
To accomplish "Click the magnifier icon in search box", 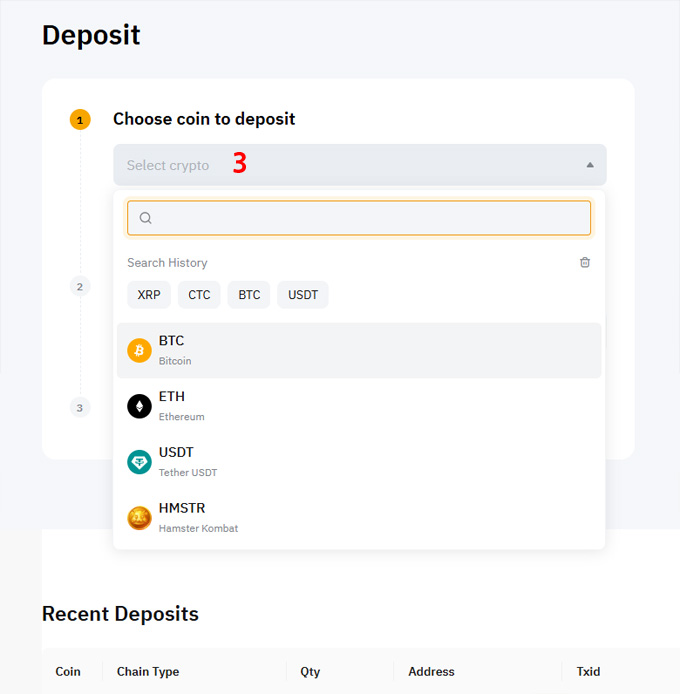I will click(146, 218).
